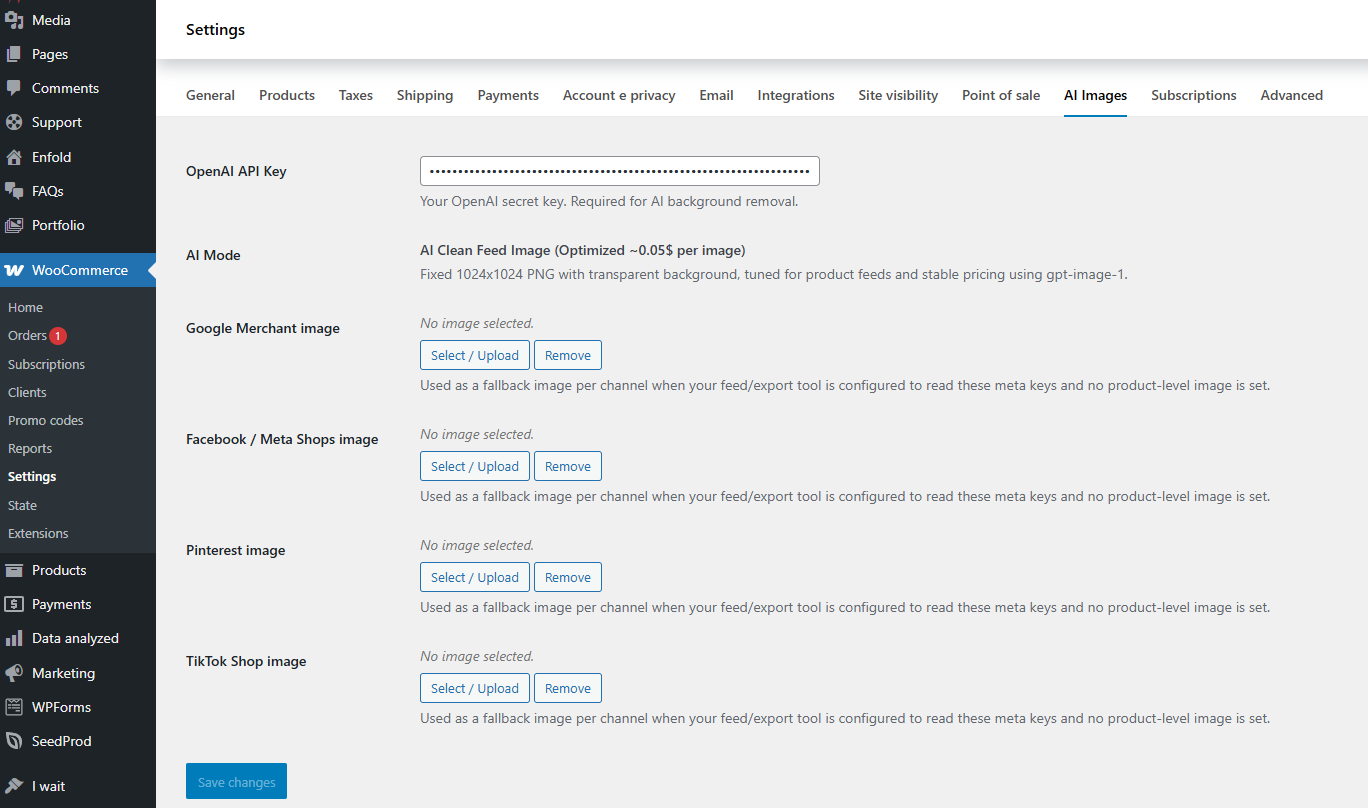Click the OpenAI API Key field

pyautogui.click(x=620, y=171)
